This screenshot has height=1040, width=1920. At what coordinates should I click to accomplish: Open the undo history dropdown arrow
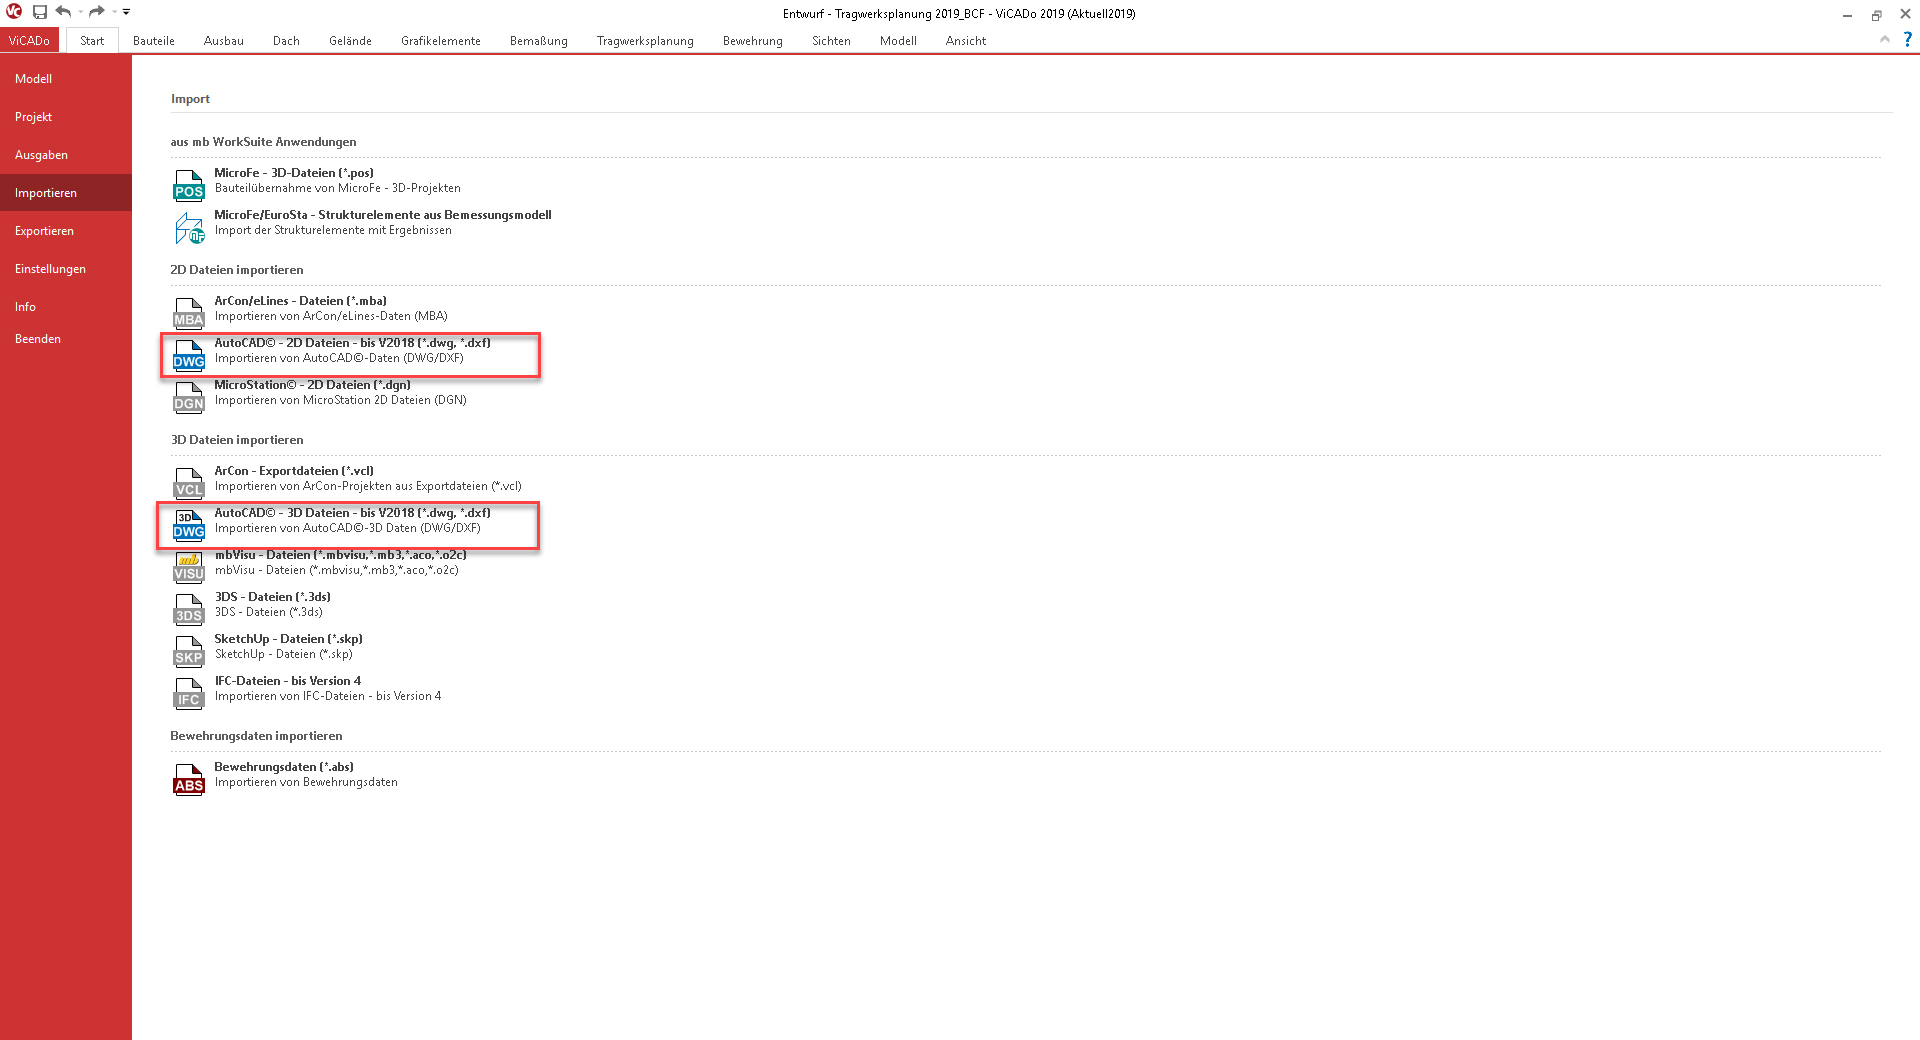click(80, 12)
